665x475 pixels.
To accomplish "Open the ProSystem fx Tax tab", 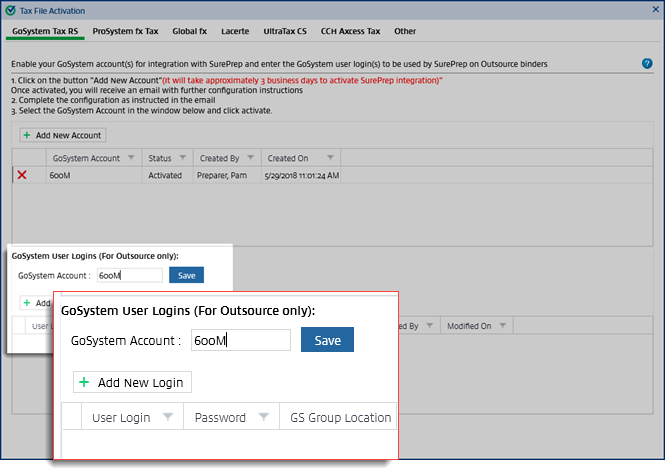I will [126, 31].
